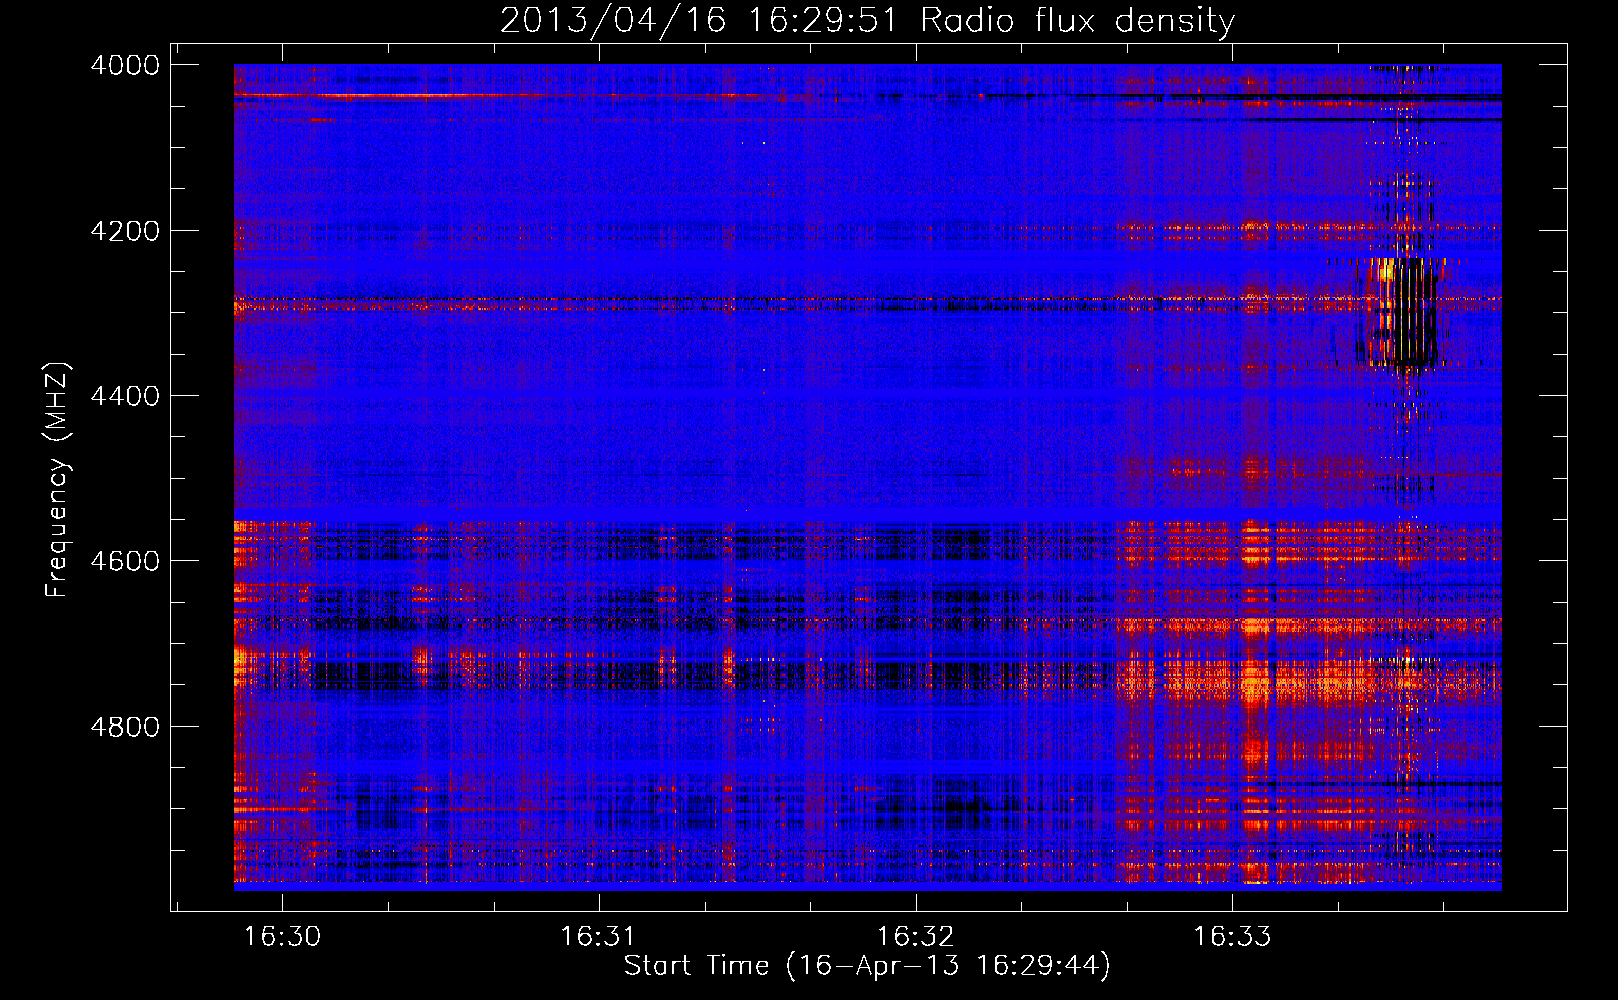Screen dimensions: 1618x1000
Task: Click the bright yellow burst near 4250 MHz
Action: (1386, 271)
